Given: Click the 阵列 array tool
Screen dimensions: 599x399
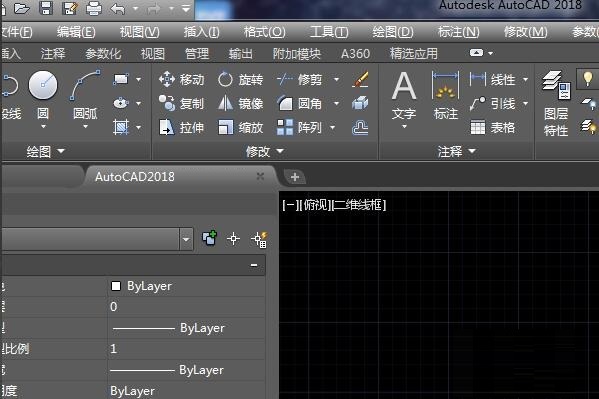Looking at the screenshot, I should click(300, 127).
